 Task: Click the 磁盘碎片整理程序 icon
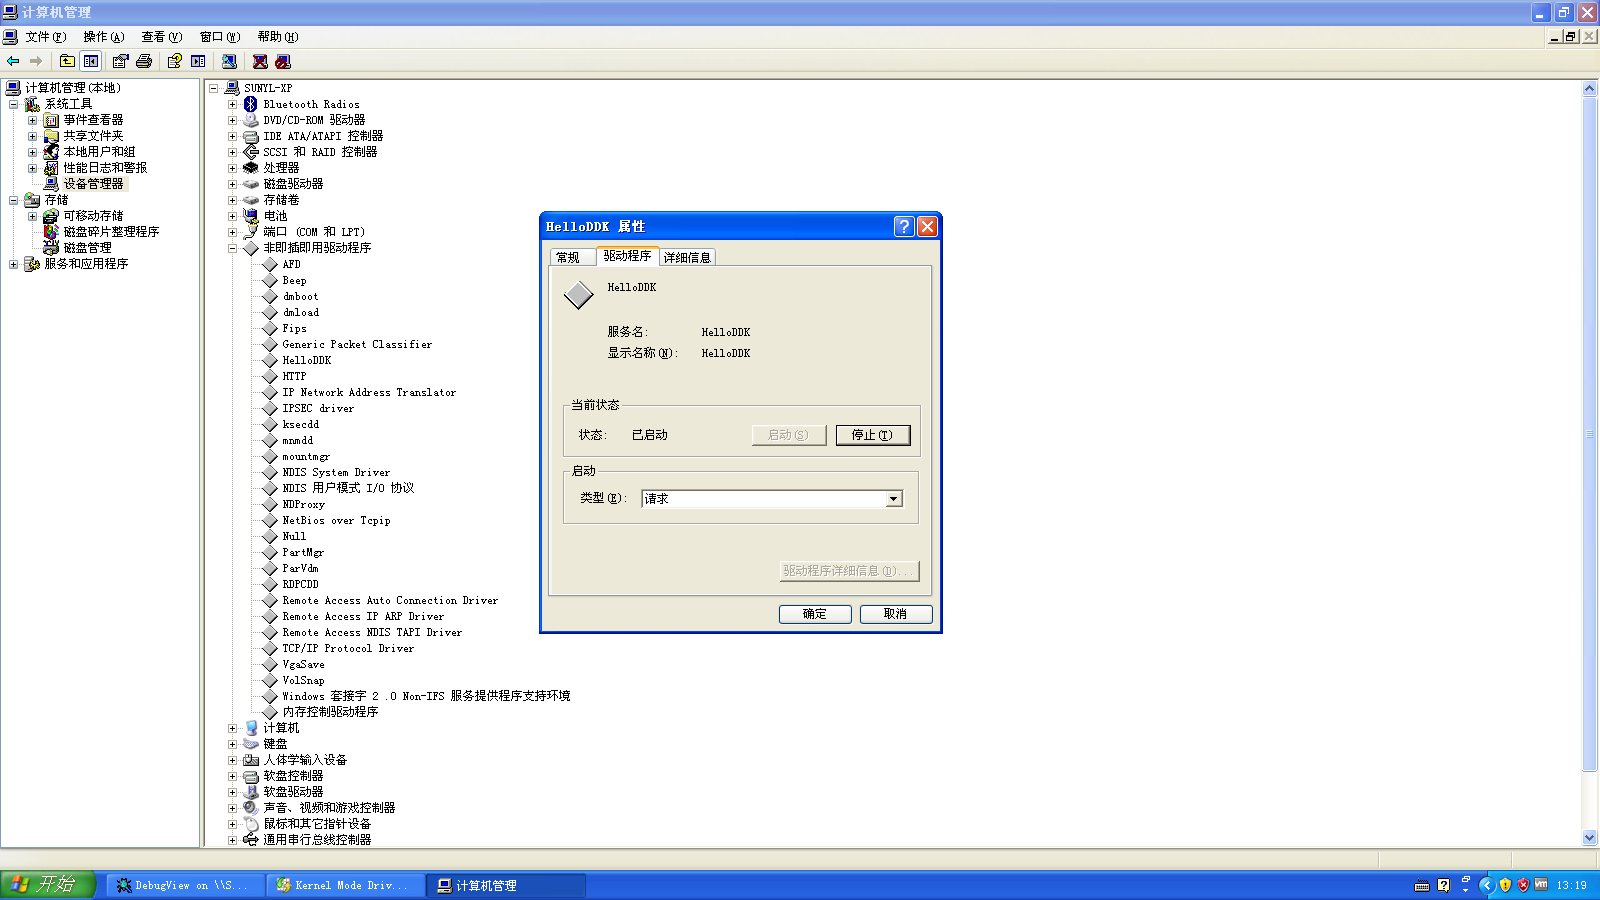tap(51, 232)
